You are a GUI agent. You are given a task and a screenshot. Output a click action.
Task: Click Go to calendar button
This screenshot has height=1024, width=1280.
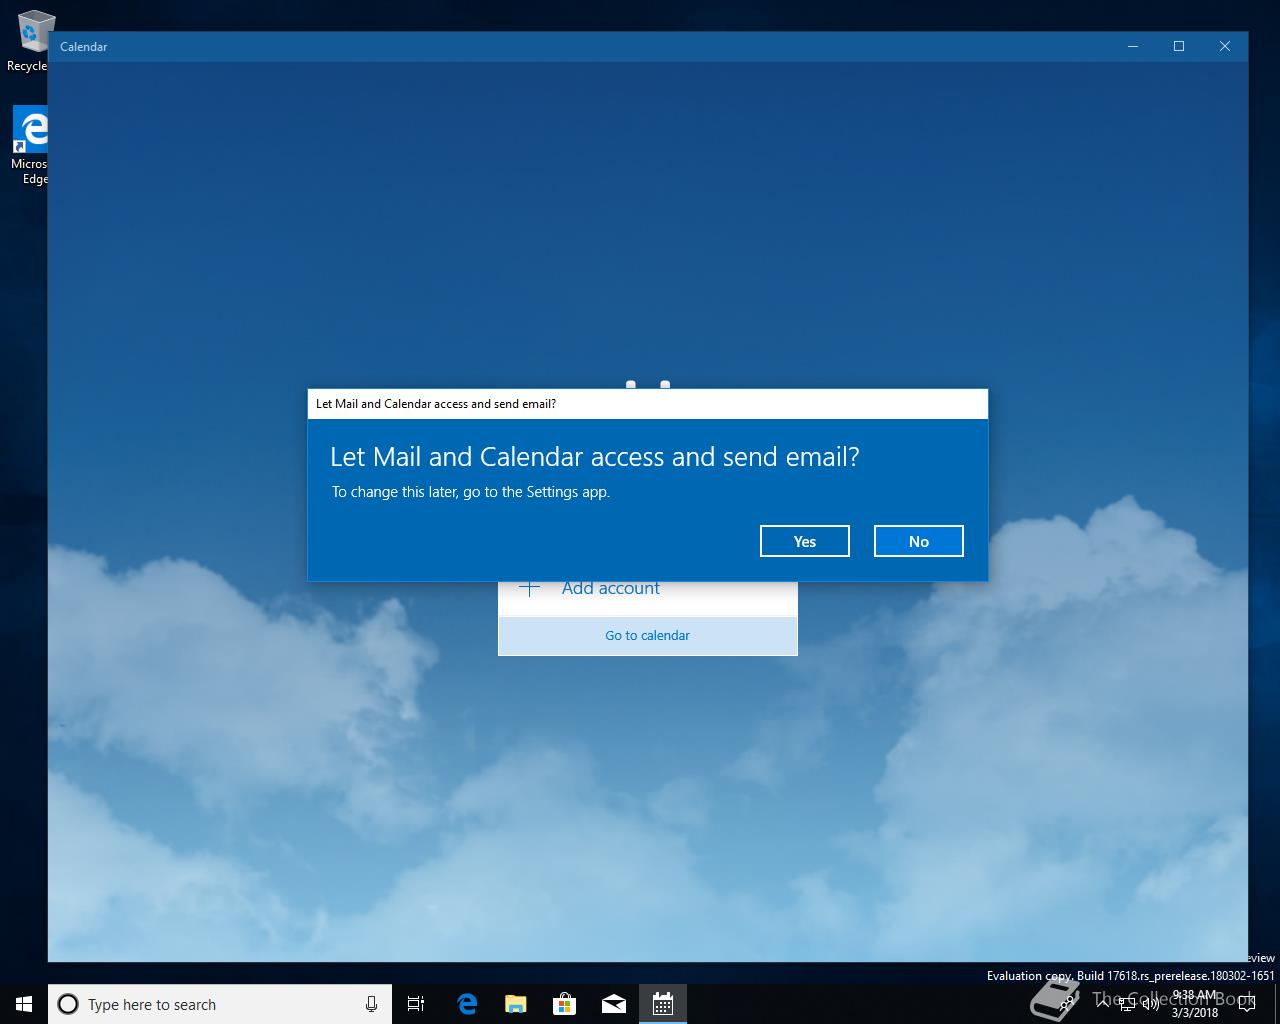pyautogui.click(x=648, y=635)
